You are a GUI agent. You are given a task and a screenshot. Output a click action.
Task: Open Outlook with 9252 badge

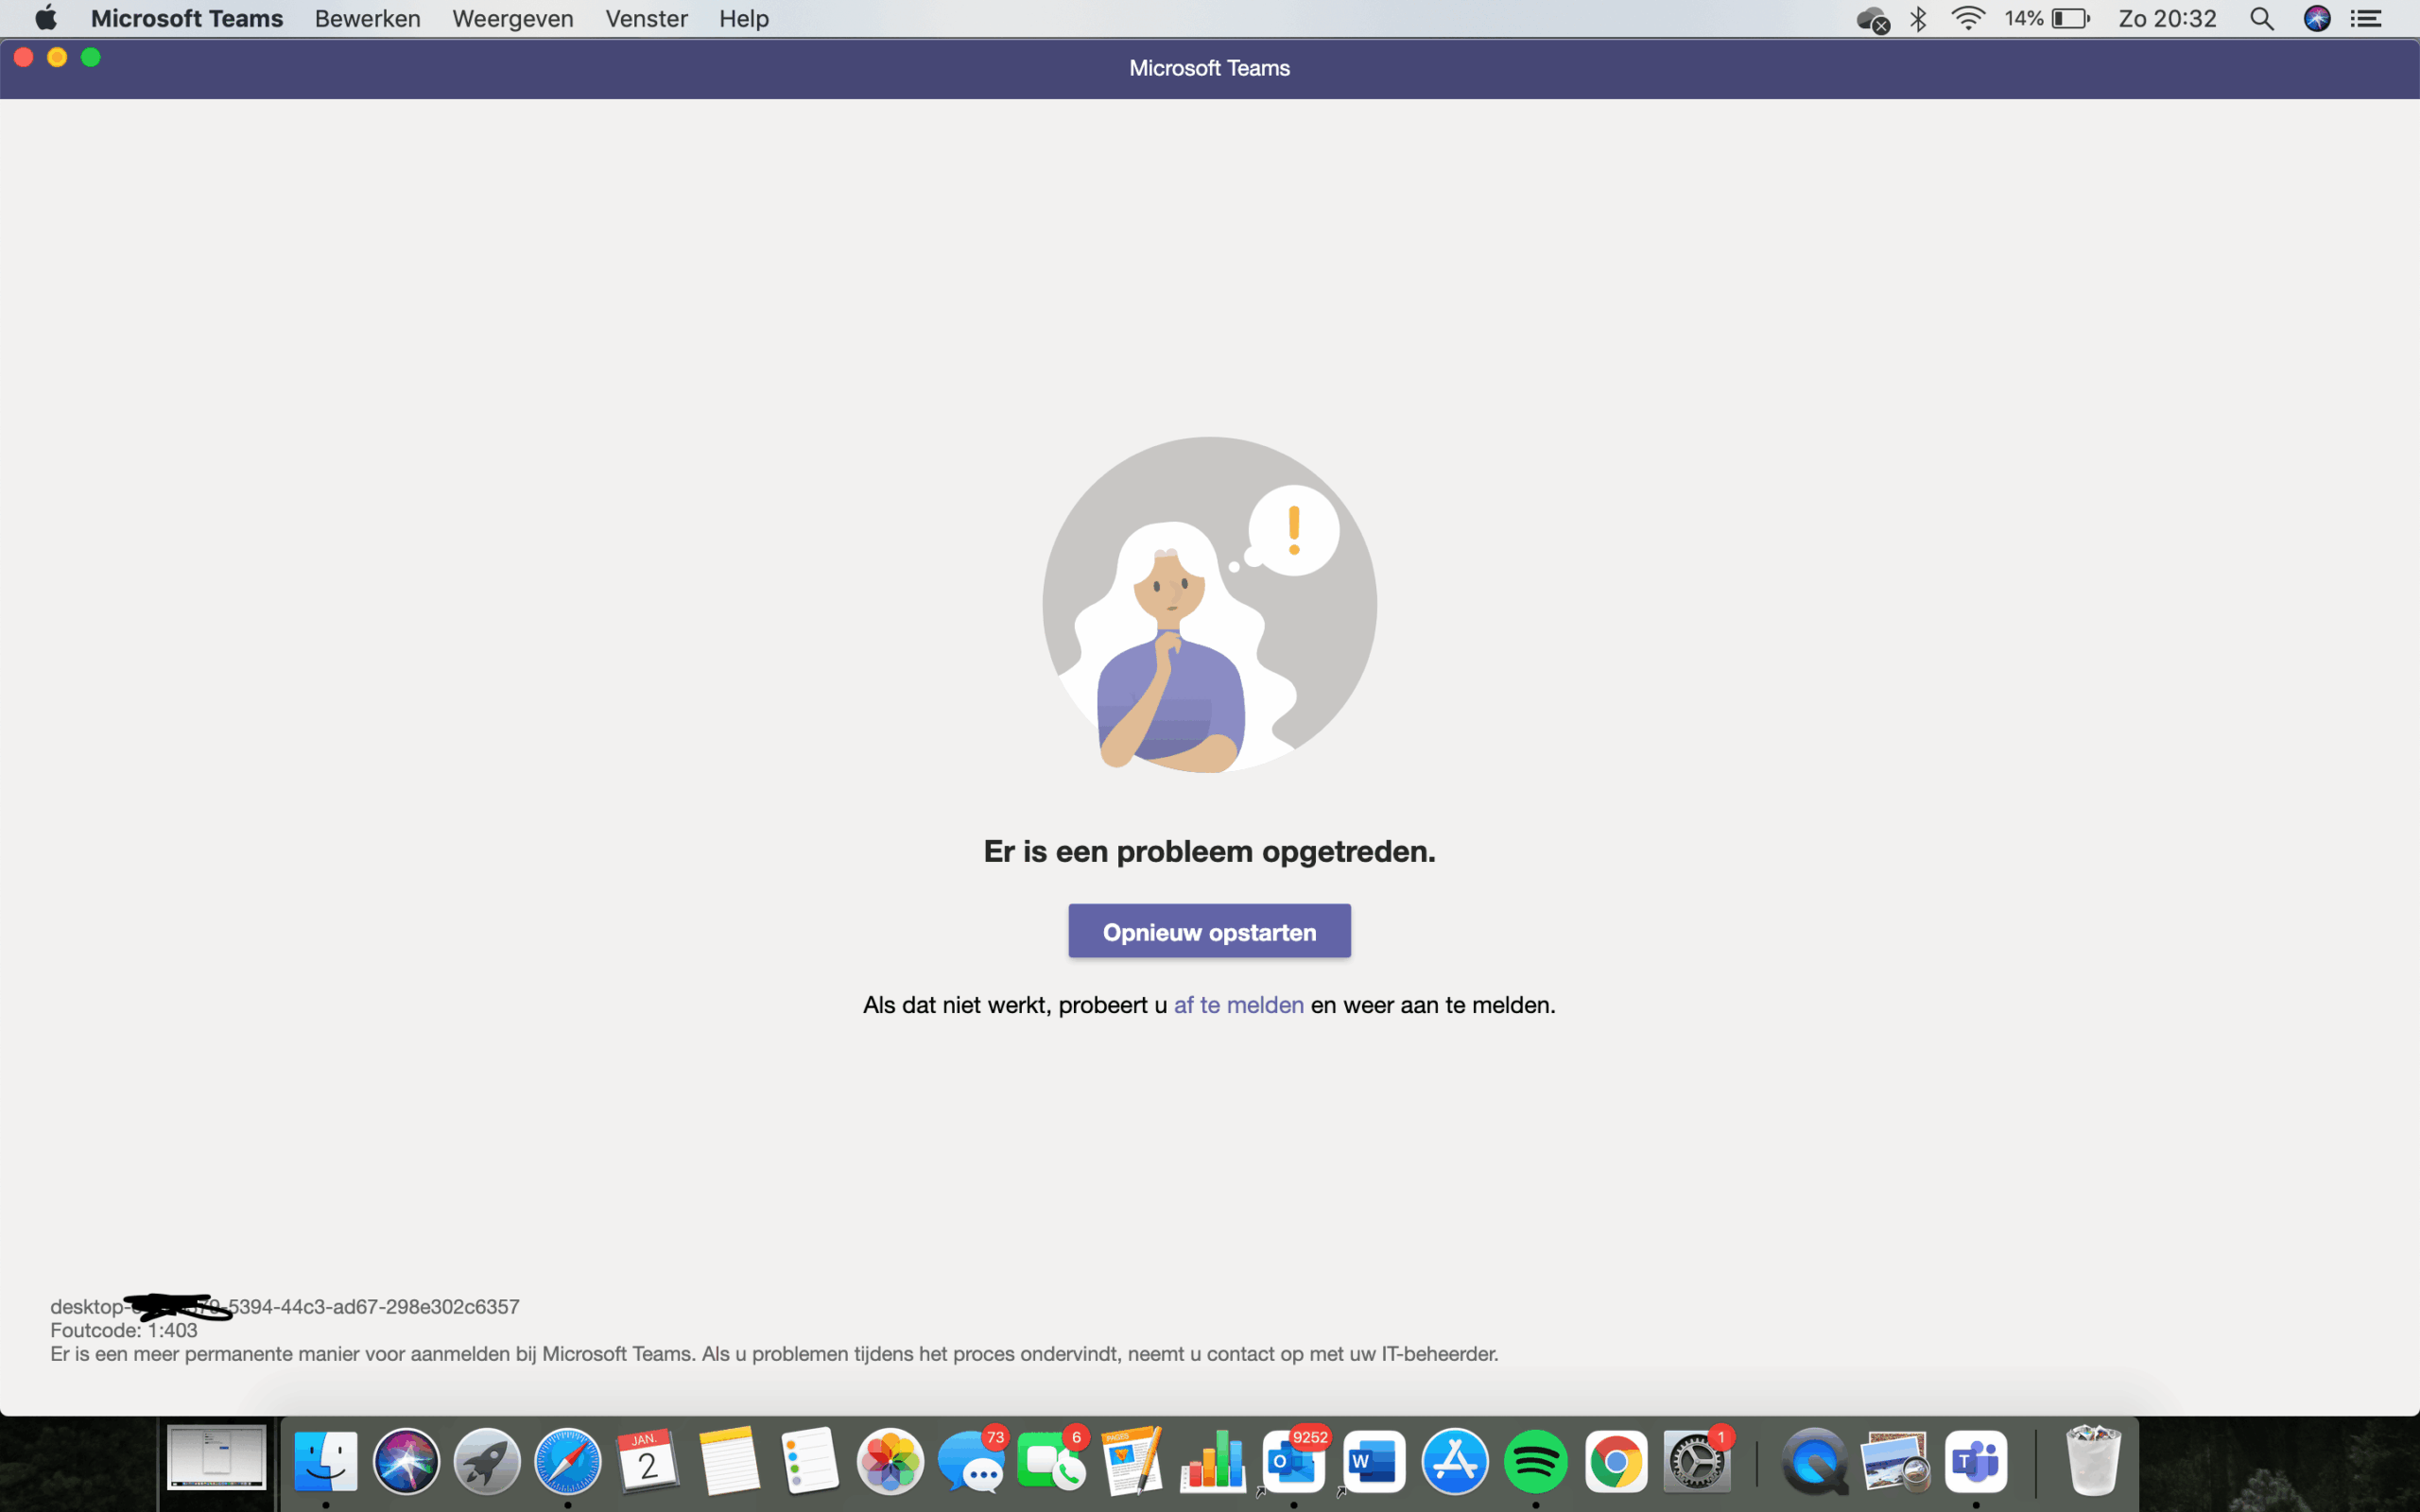[x=1293, y=1461]
